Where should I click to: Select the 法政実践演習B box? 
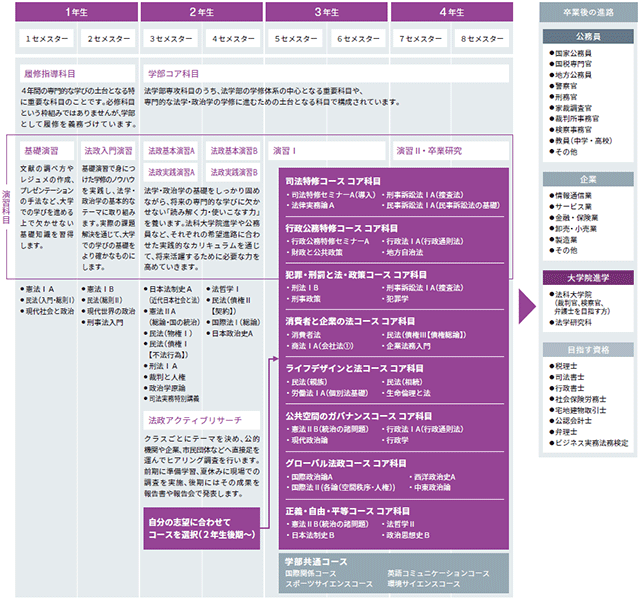tap(234, 172)
